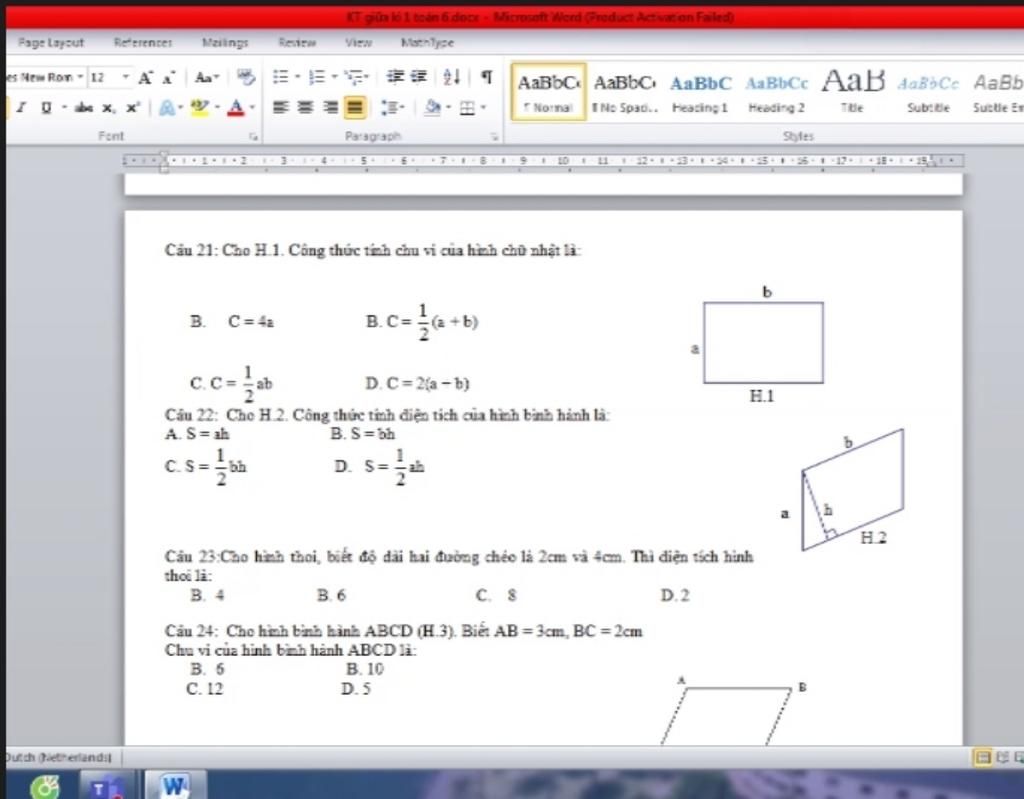
Task: Switch to the References tab
Action: [143, 42]
